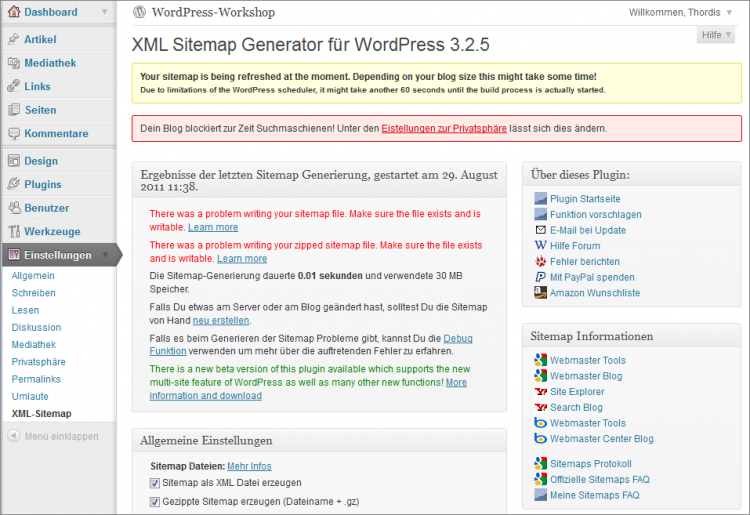This screenshot has height=515, width=750.
Task: Toggle 'Sitemap als XML Datei erzeugen' checkbox
Action: [155, 483]
